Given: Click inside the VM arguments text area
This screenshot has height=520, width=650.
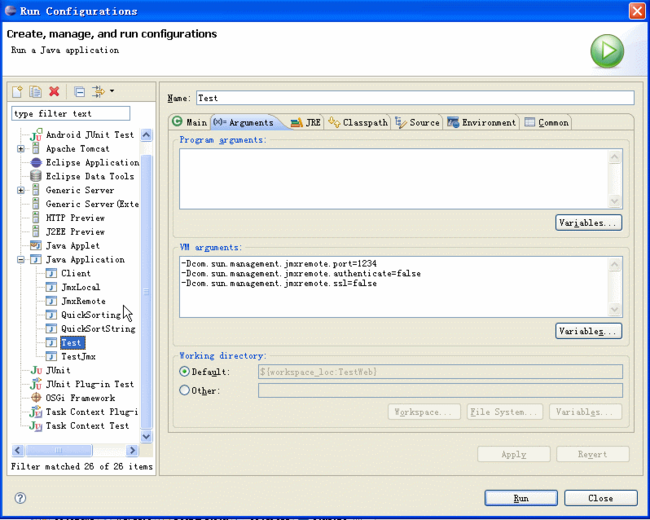Looking at the screenshot, I should [x=394, y=287].
